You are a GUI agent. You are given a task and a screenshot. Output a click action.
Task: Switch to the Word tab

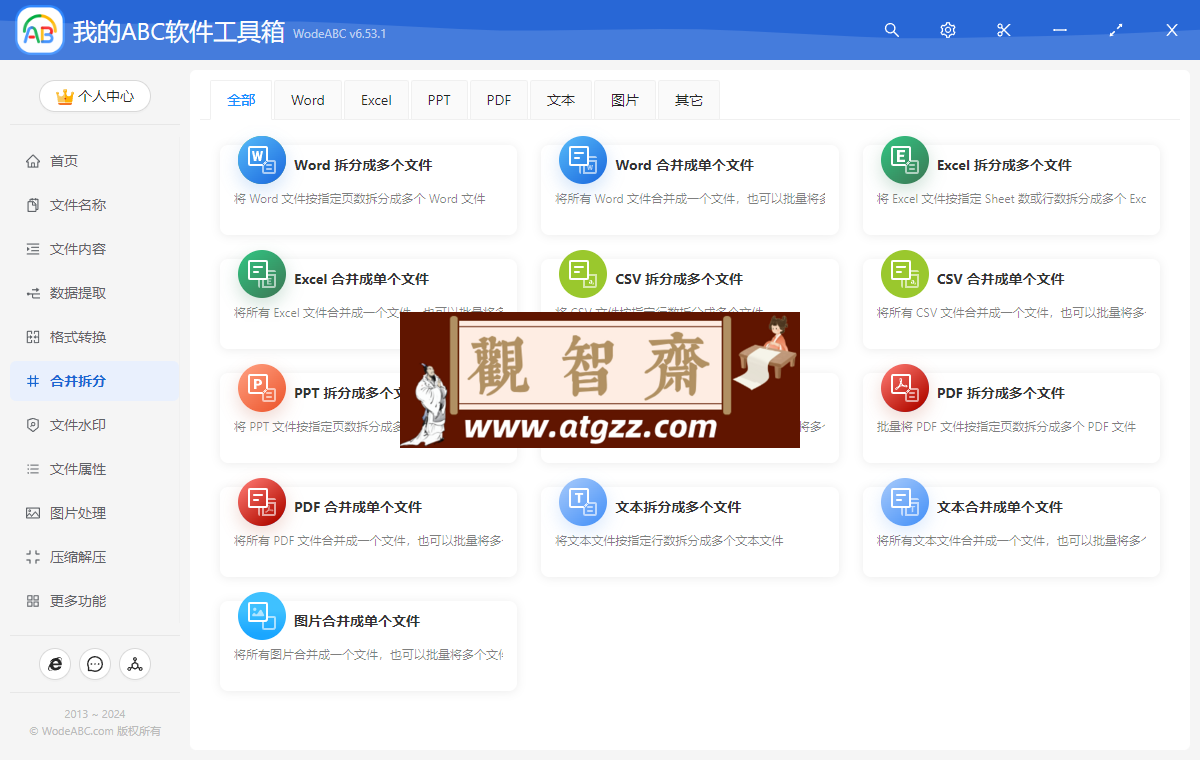(x=308, y=100)
